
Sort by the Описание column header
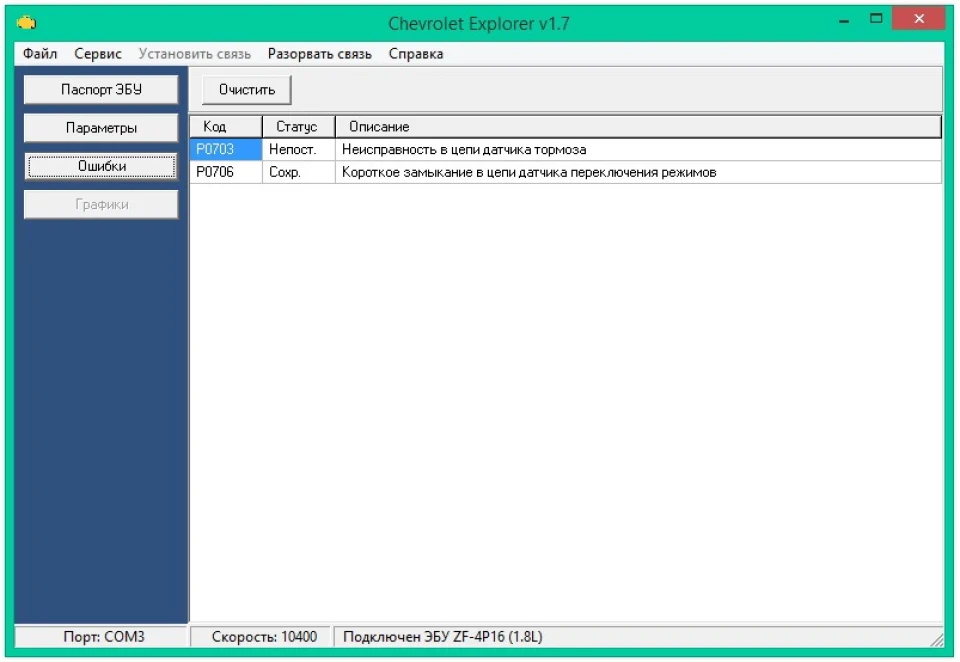(x=639, y=127)
